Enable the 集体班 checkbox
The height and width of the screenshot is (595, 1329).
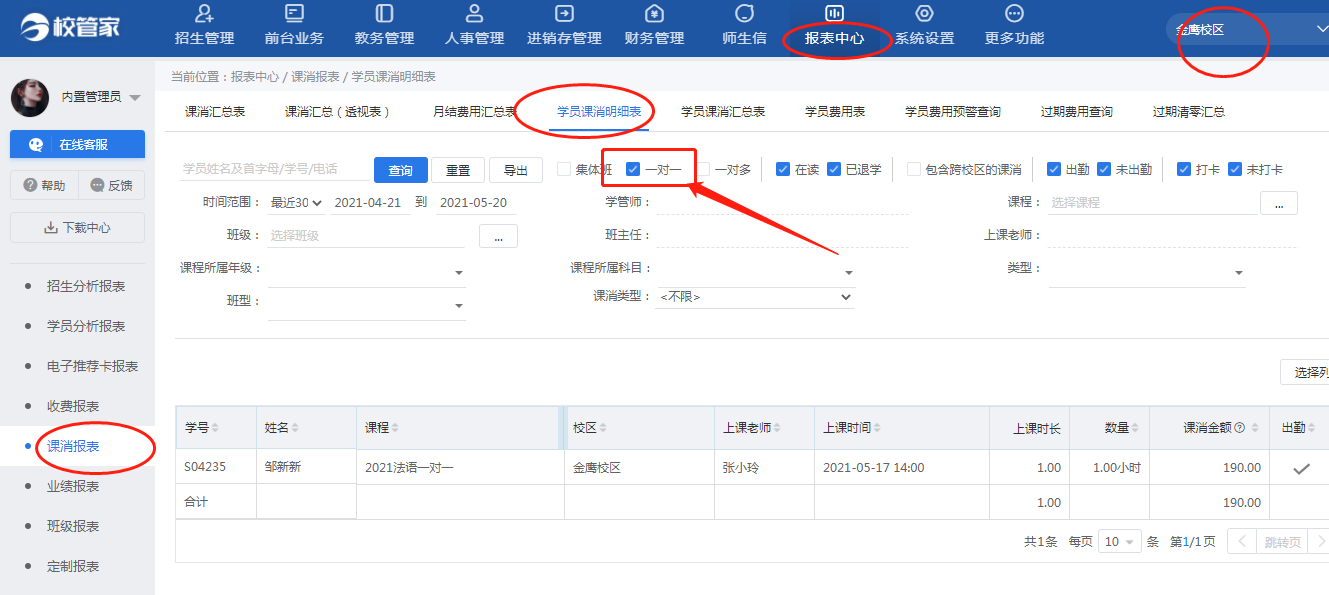[x=565, y=169]
